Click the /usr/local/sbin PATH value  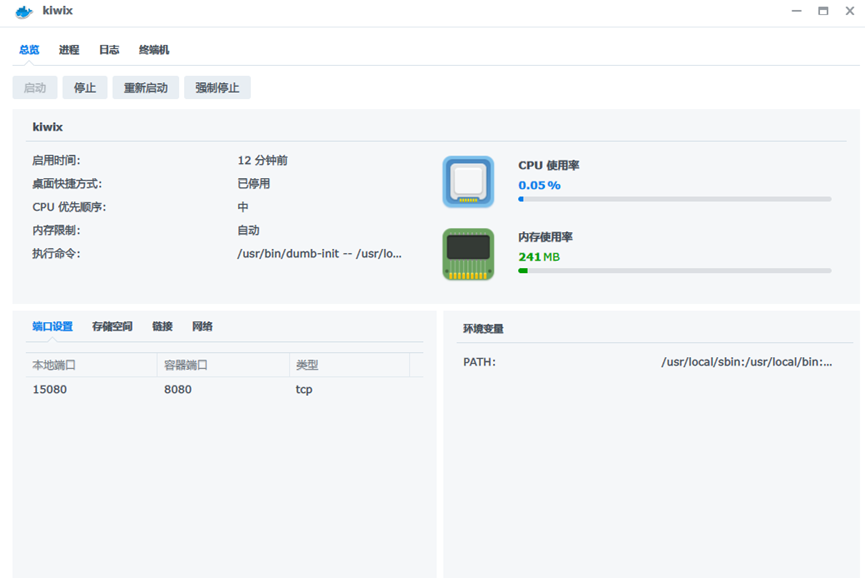pos(747,362)
